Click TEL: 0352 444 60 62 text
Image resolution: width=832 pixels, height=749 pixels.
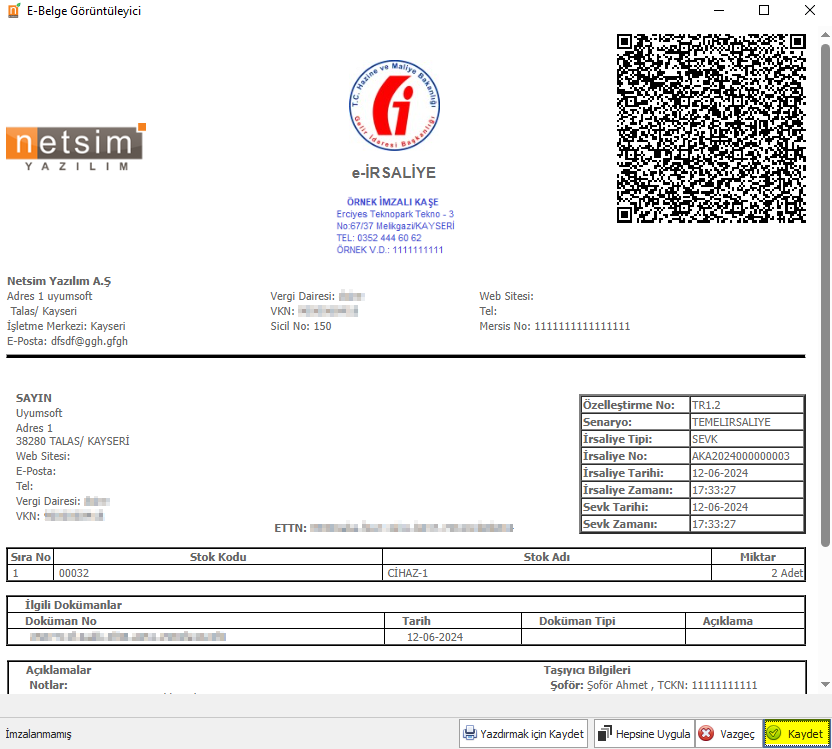click(x=379, y=238)
